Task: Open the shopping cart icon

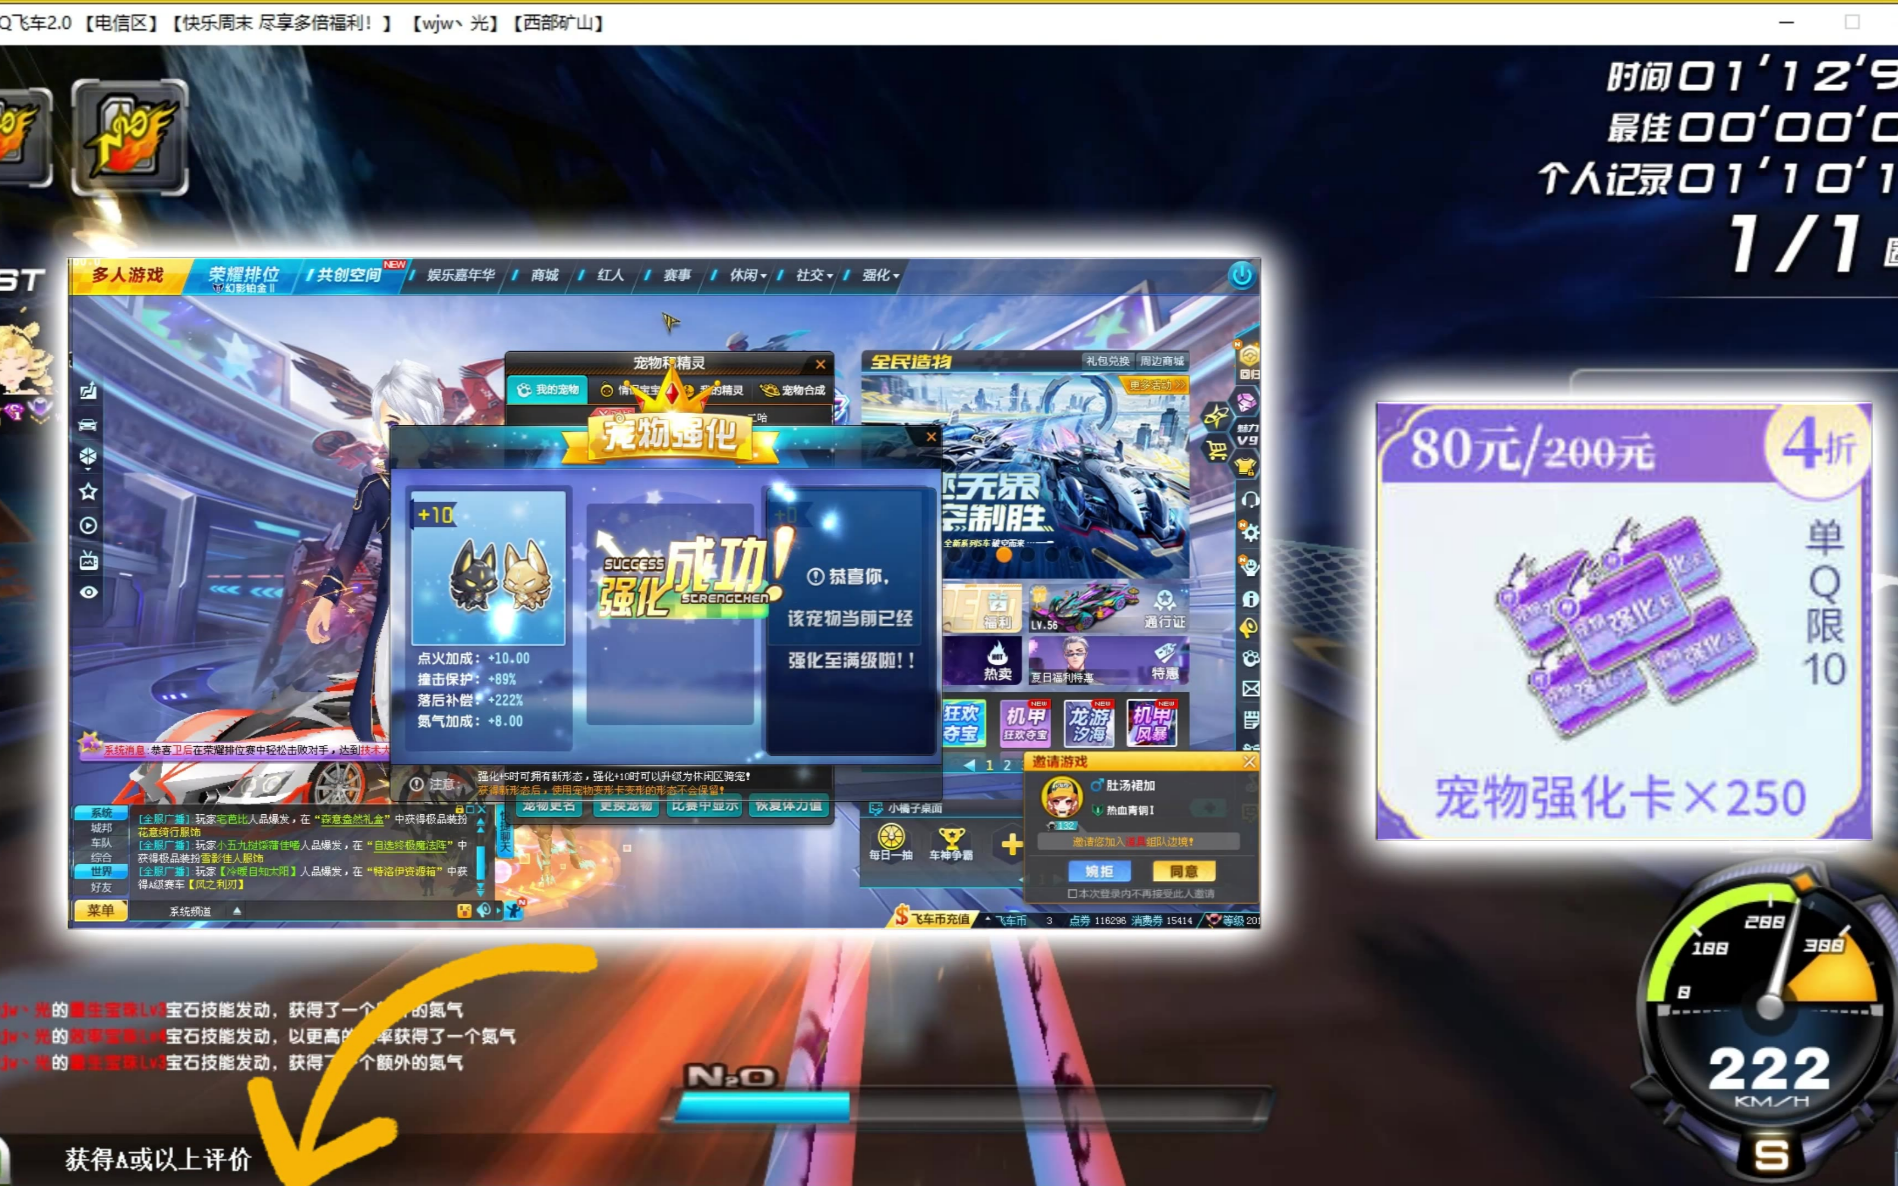Action: 1217,450
